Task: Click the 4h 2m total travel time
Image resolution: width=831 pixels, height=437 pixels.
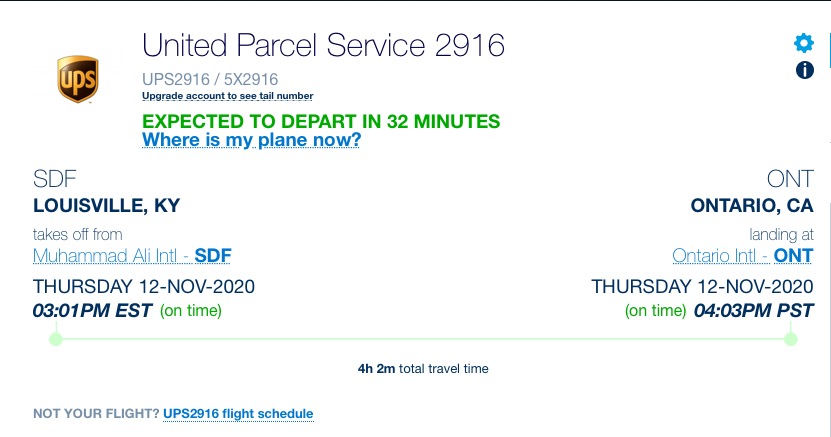Action: 423,369
